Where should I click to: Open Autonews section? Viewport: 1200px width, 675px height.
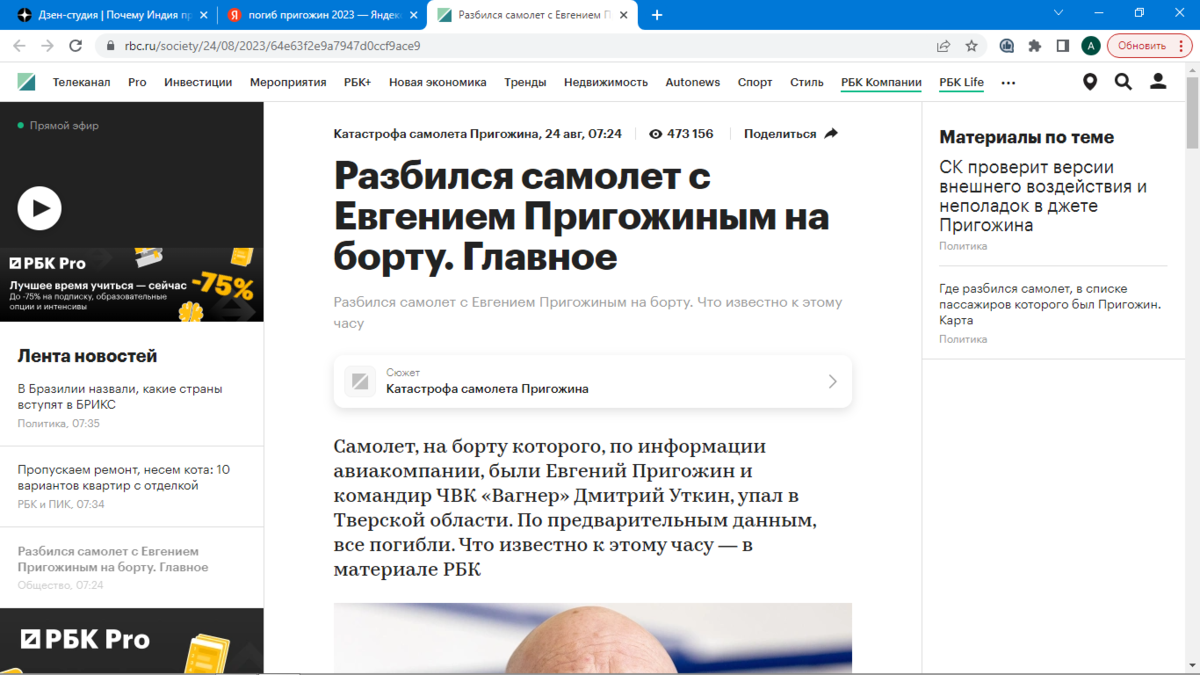click(x=693, y=82)
